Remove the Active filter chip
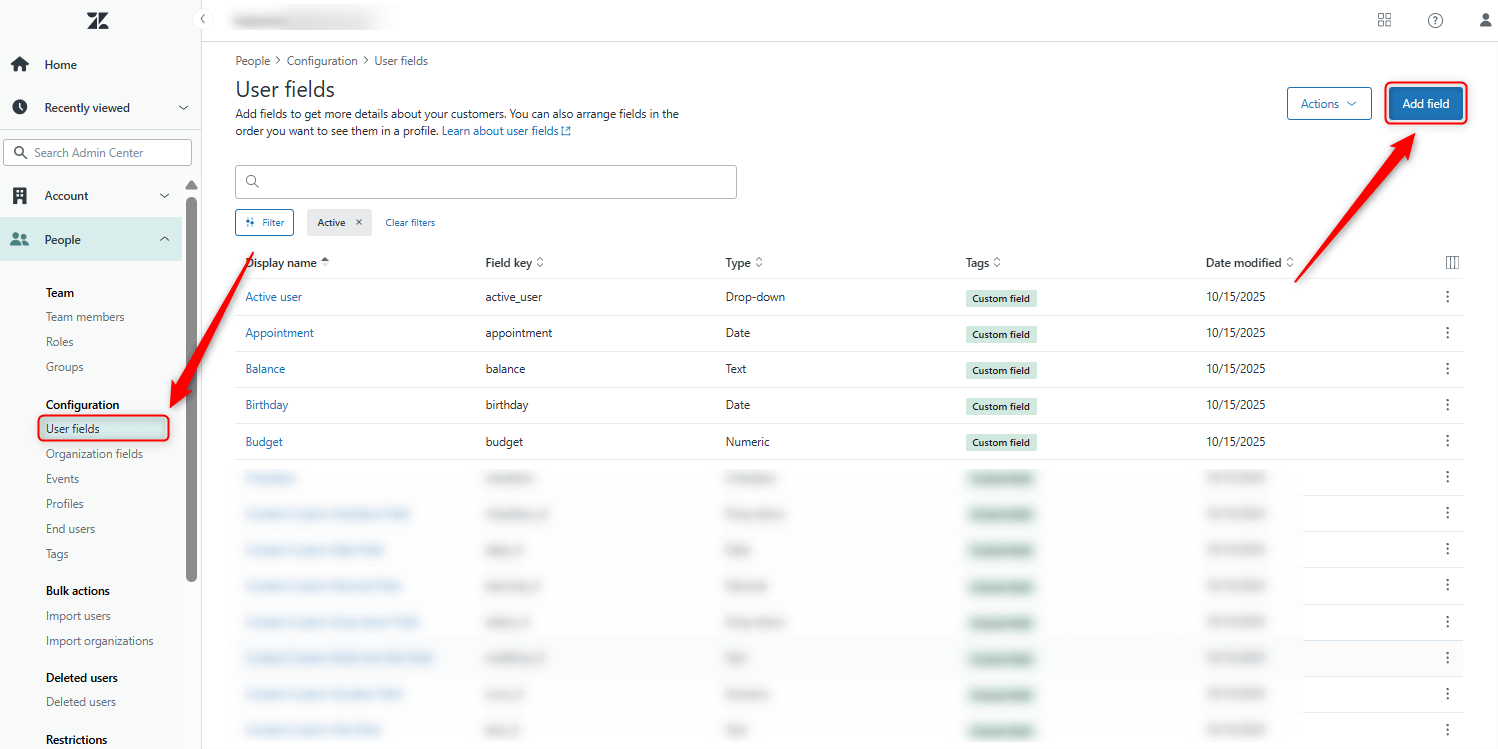The height and width of the screenshot is (749, 1498). [358, 222]
